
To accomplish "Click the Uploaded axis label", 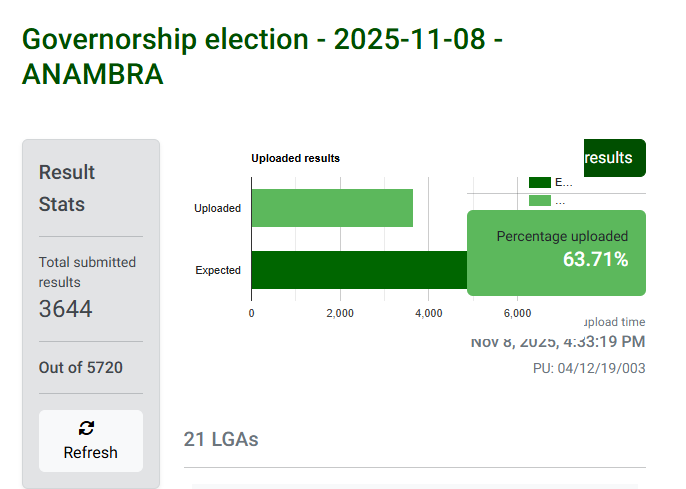I will click(217, 208).
